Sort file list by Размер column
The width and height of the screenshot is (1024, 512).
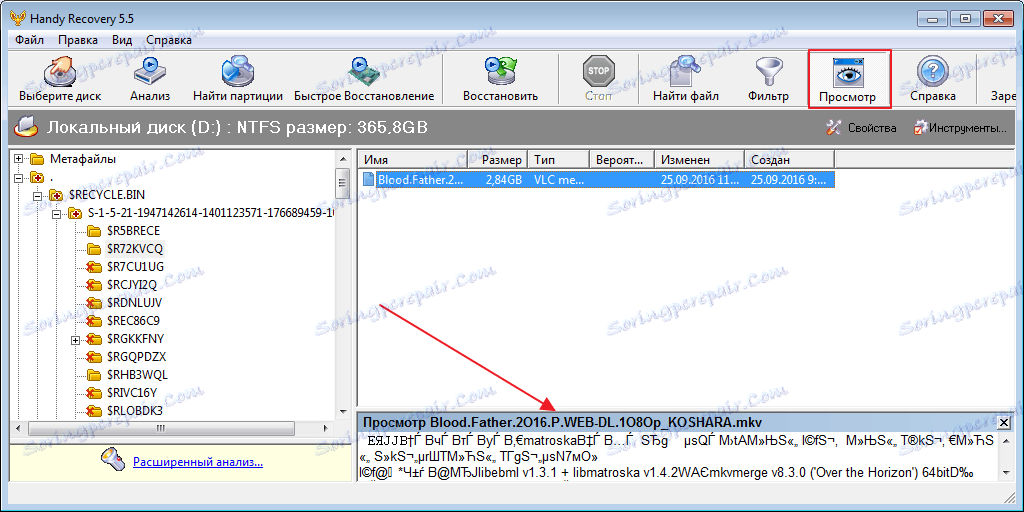pos(498,159)
